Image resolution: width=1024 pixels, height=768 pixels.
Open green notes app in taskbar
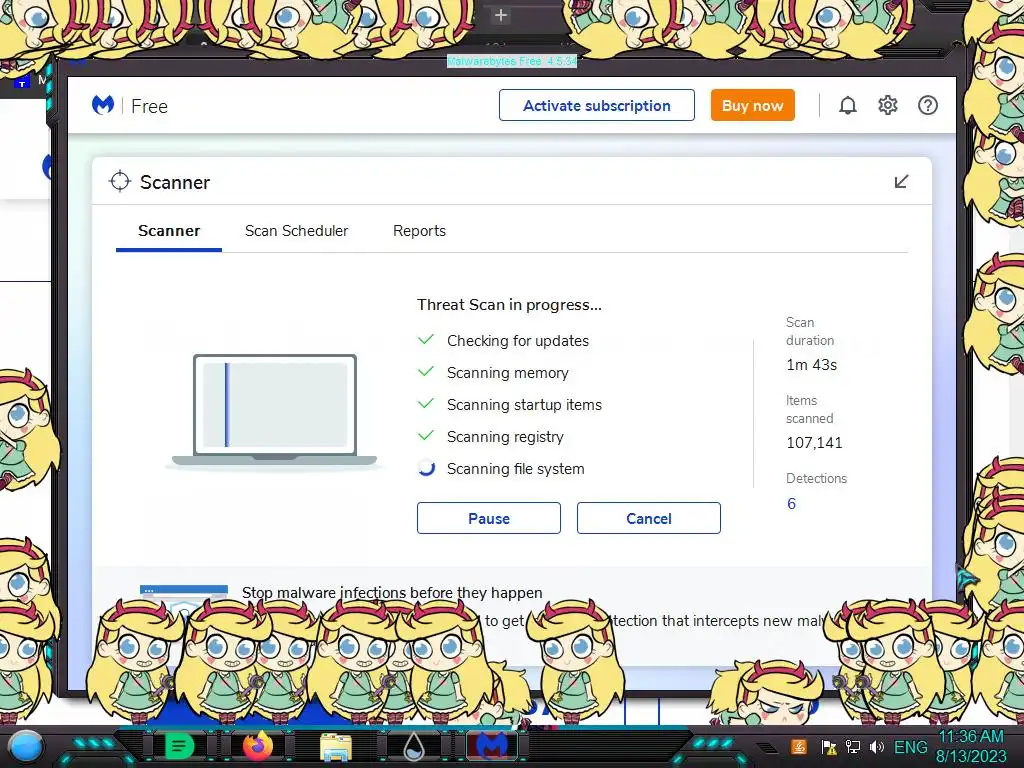(179, 745)
